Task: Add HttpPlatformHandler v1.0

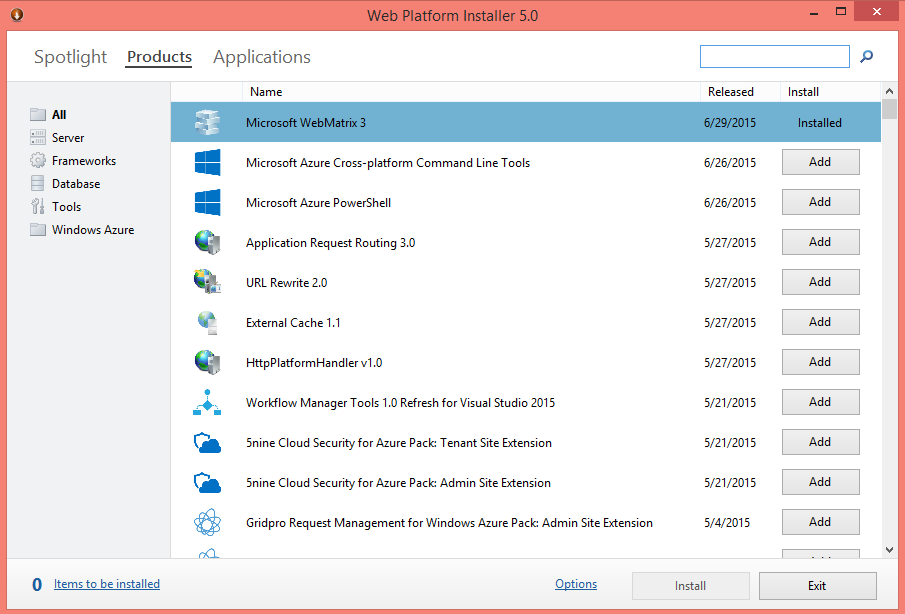Action: coord(820,361)
